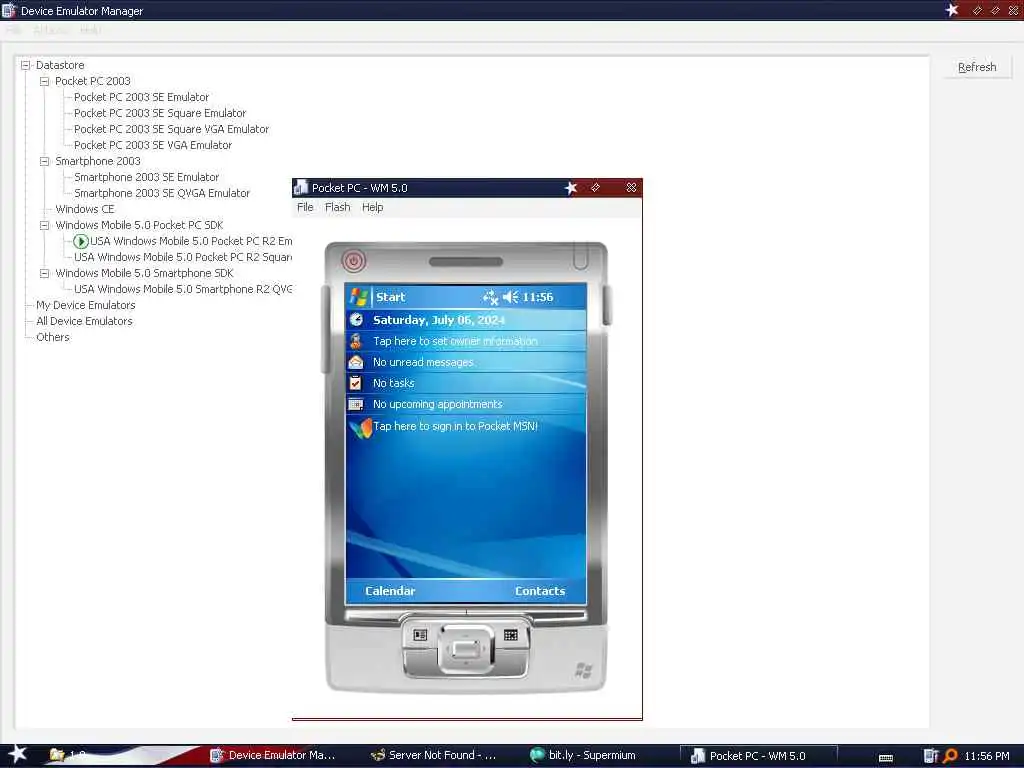Switch to Device Emulator Manager taskbar button
The height and width of the screenshot is (768, 1024).
click(x=273, y=755)
